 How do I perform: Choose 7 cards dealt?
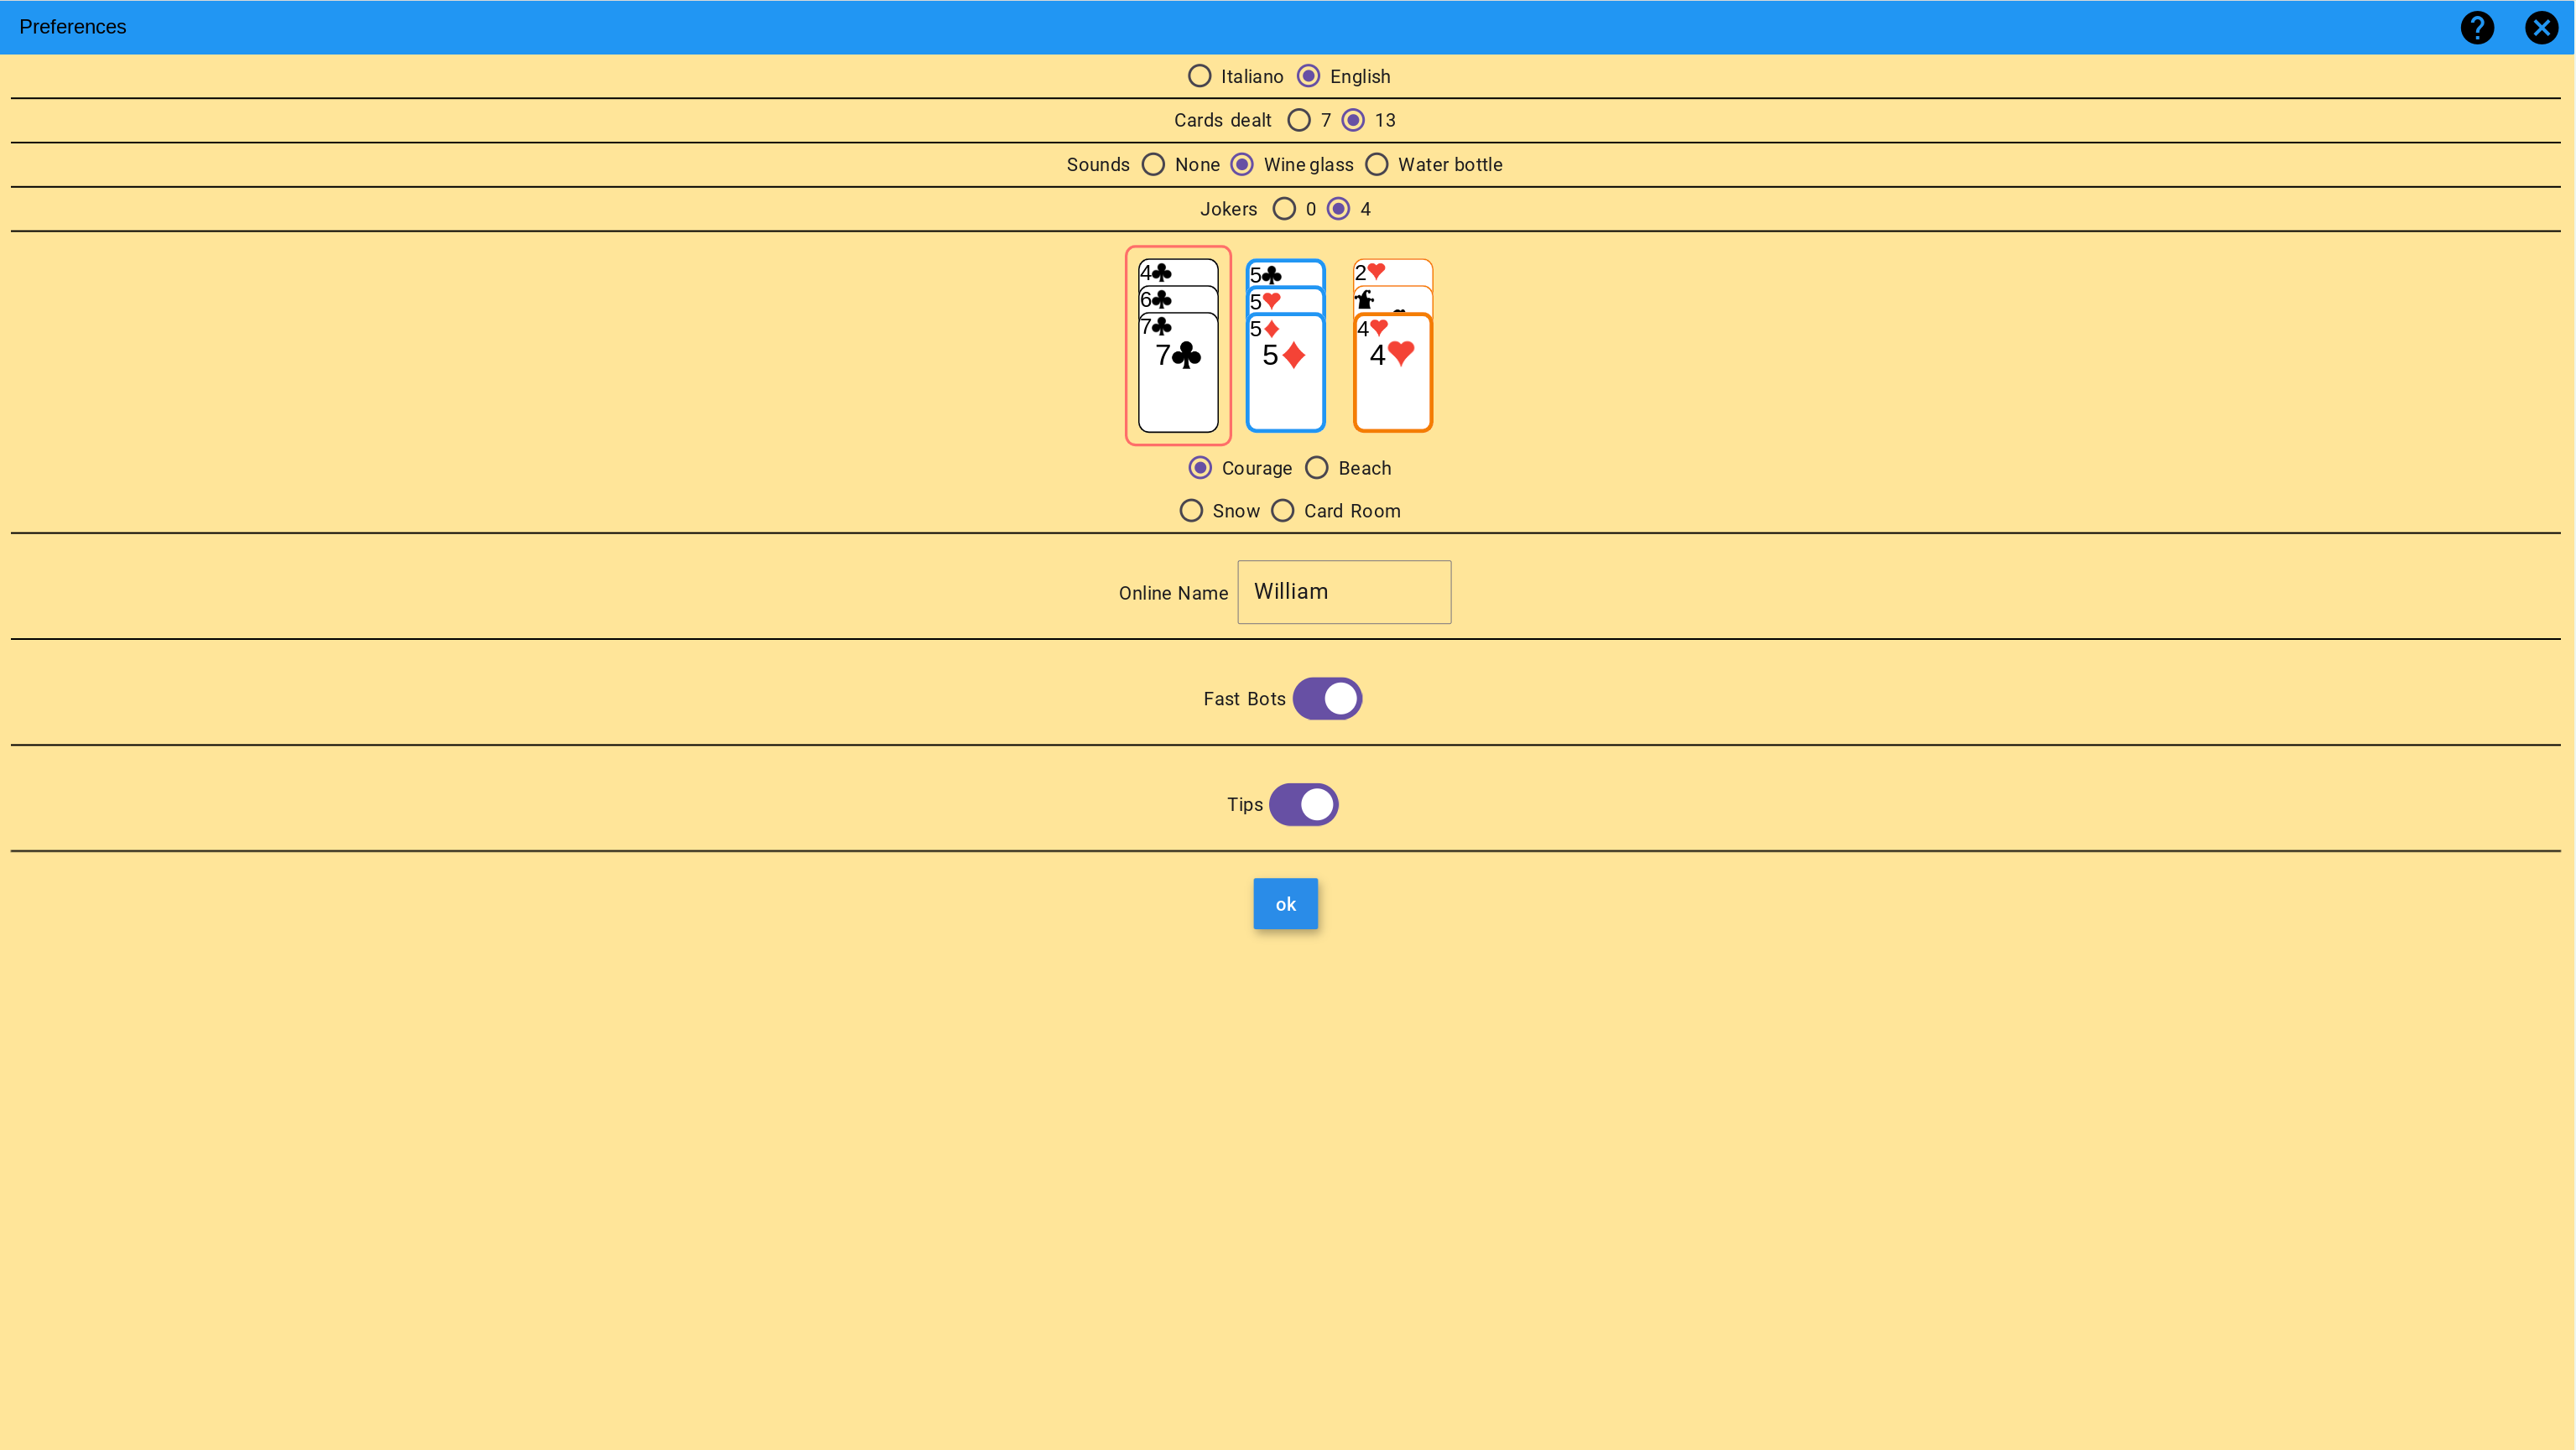coord(1299,120)
